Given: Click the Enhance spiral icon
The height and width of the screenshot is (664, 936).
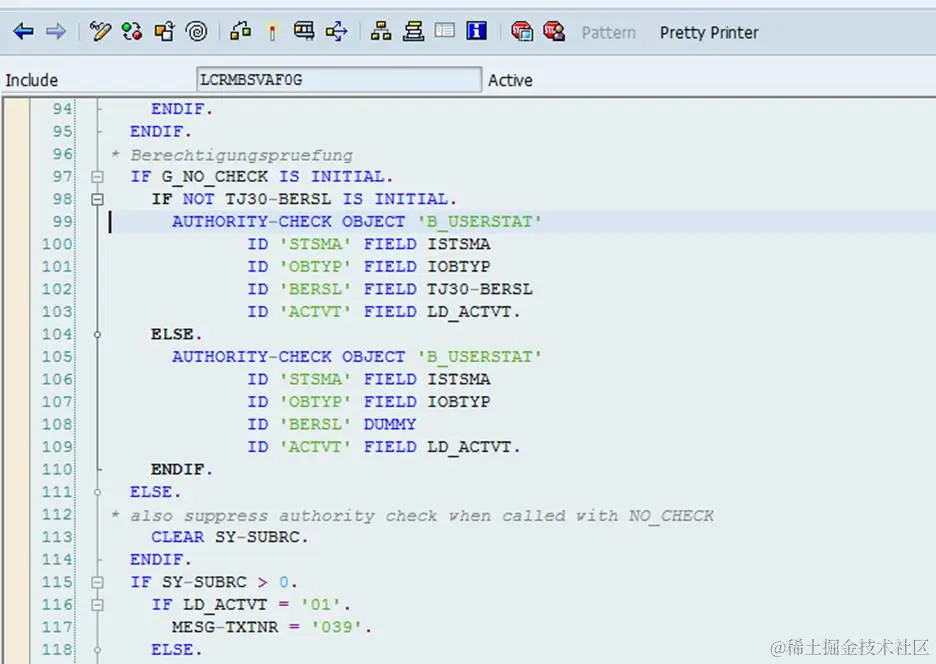Looking at the screenshot, I should tap(196, 31).
